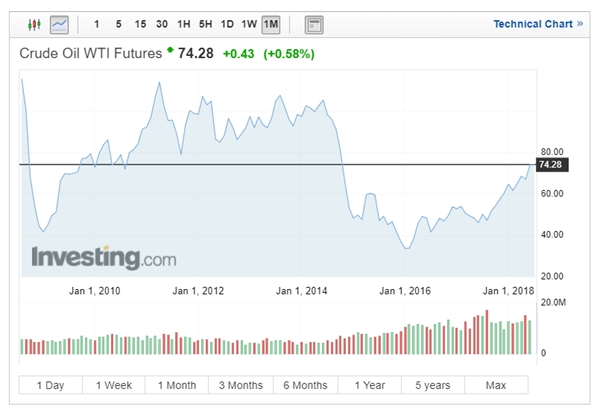The height and width of the screenshot is (418, 600).
Task: Show the 1 Week range
Action: coord(114,385)
